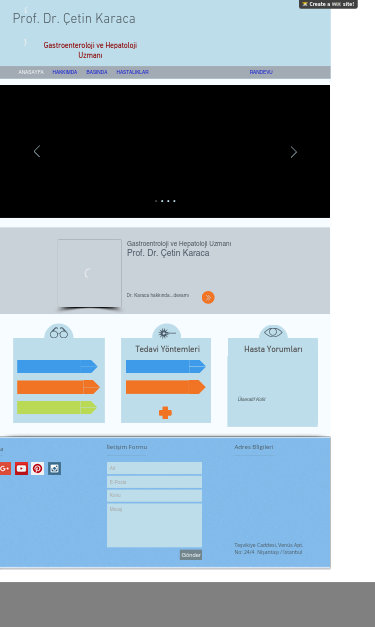
Task: Click the glasses icon above the first card
Action: click(59, 333)
